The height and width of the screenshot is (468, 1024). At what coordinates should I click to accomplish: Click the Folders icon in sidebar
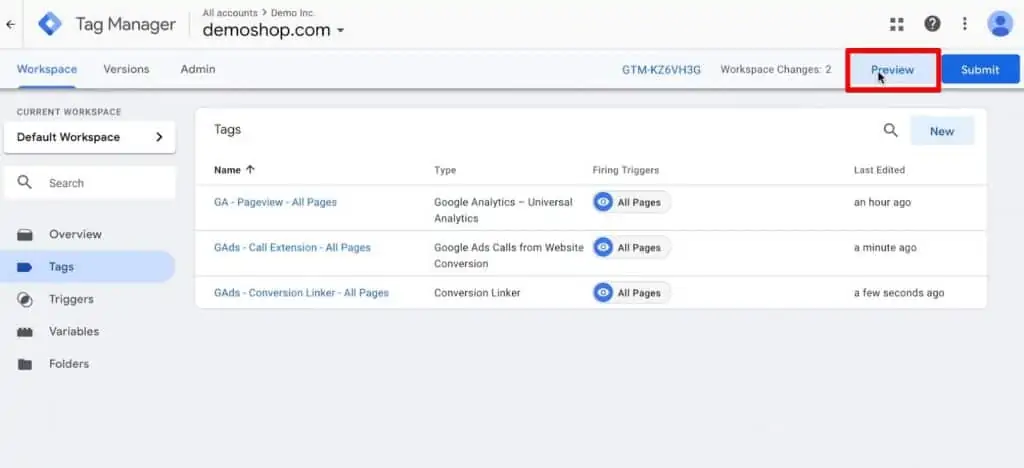[x=25, y=364]
